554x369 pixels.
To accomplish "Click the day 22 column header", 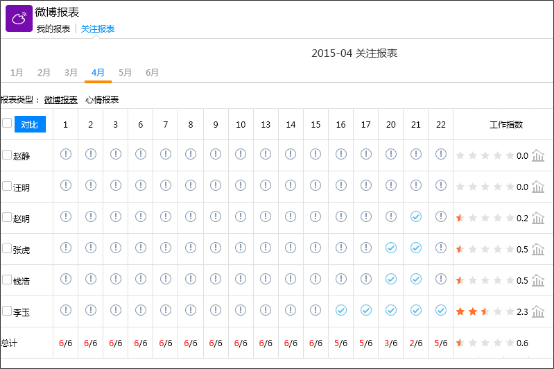I will 441,124.
